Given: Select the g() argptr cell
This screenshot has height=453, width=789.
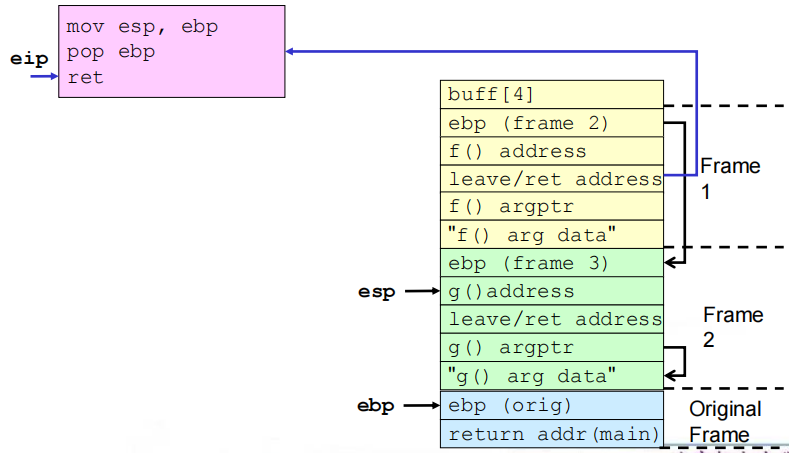Looking at the screenshot, I should [x=551, y=348].
